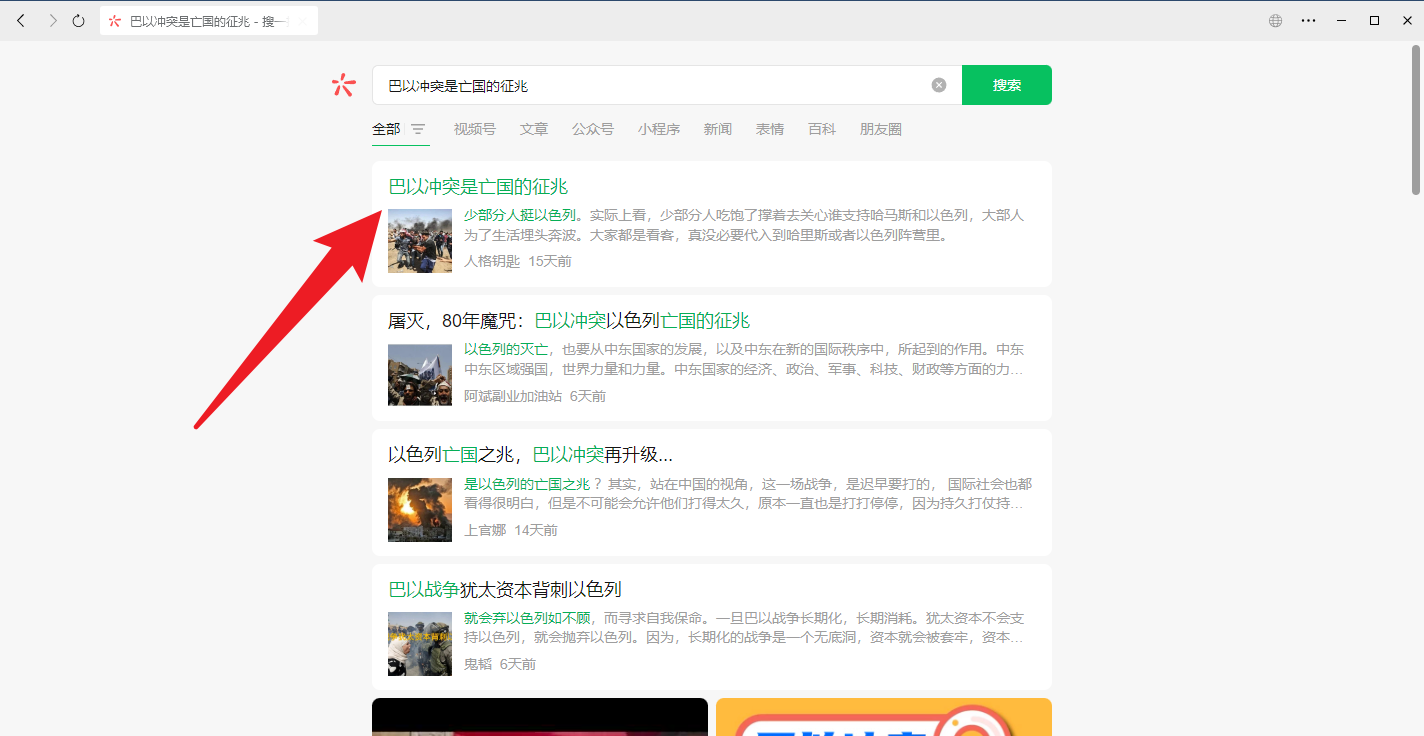1424x736 pixels.
Task: Open result titled 巴以冲突是亡国的征兆
Action: 478,187
